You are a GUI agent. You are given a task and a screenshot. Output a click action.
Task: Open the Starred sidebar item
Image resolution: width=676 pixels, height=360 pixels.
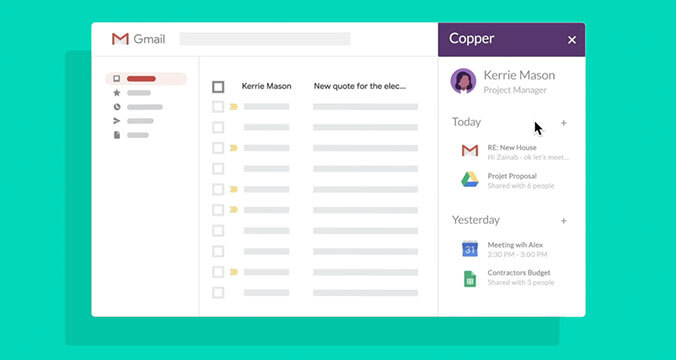pos(132,93)
